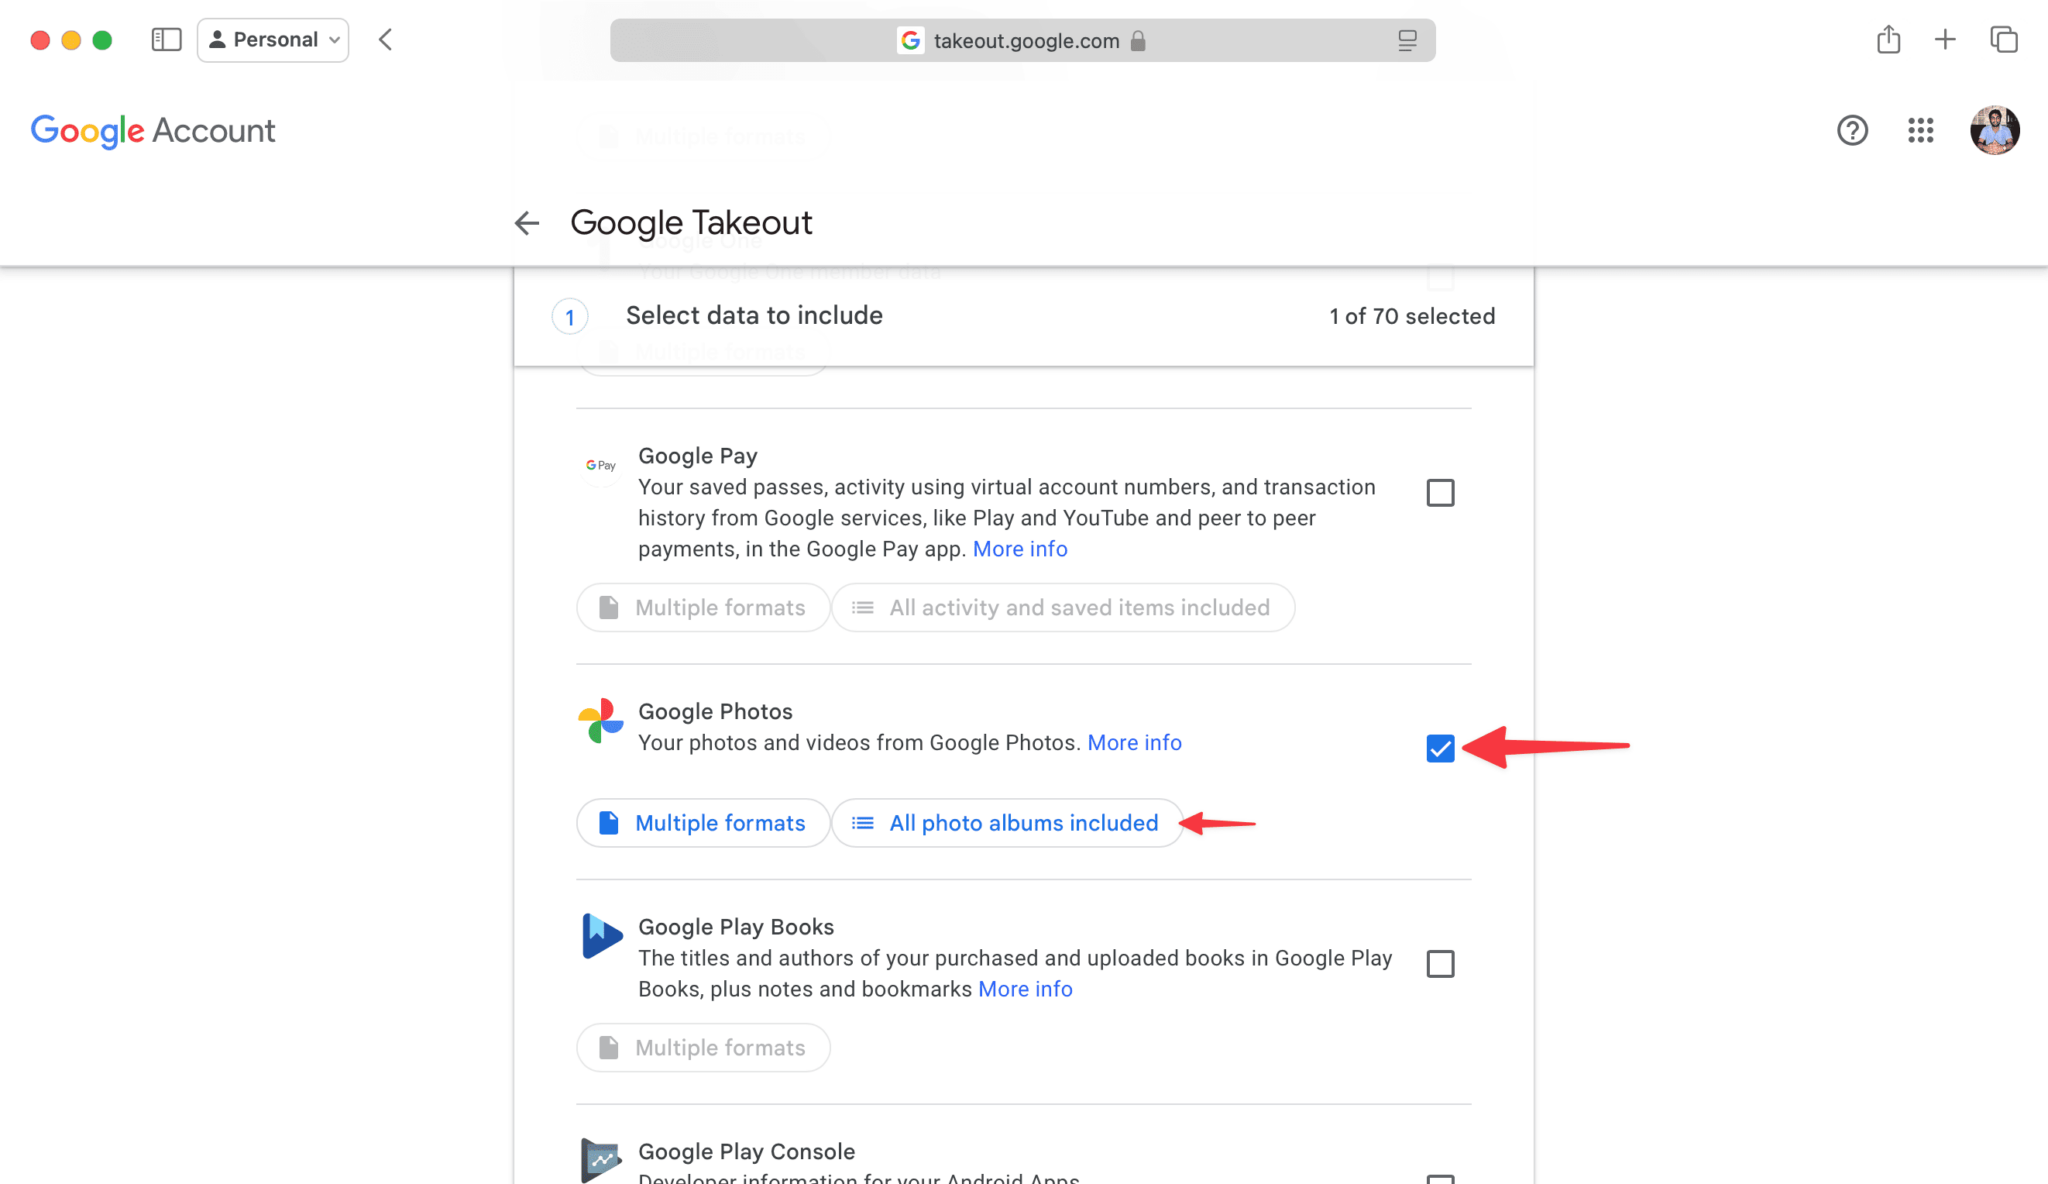This screenshot has height=1184, width=2048.
Task: Click Google Pay Multiple formats button
Action: (x=703, y=608)
